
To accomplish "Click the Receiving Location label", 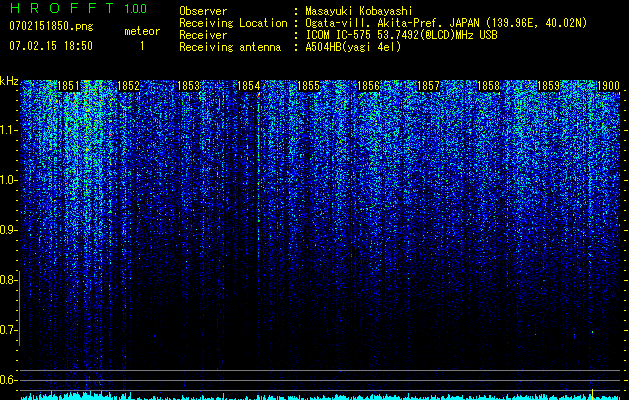I will tap(233, 23).
